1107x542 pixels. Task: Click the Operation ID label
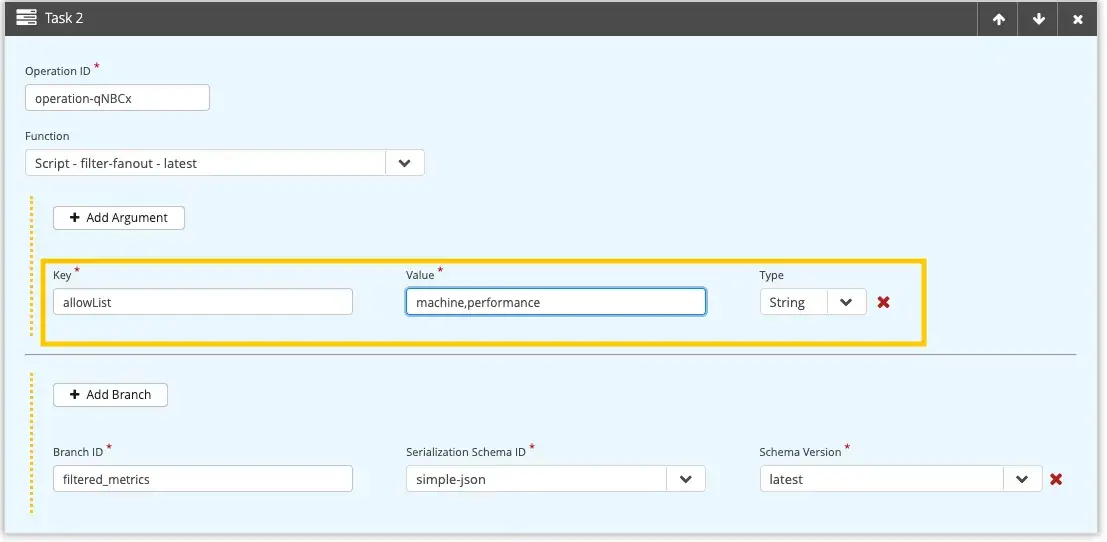click(59, 71)
